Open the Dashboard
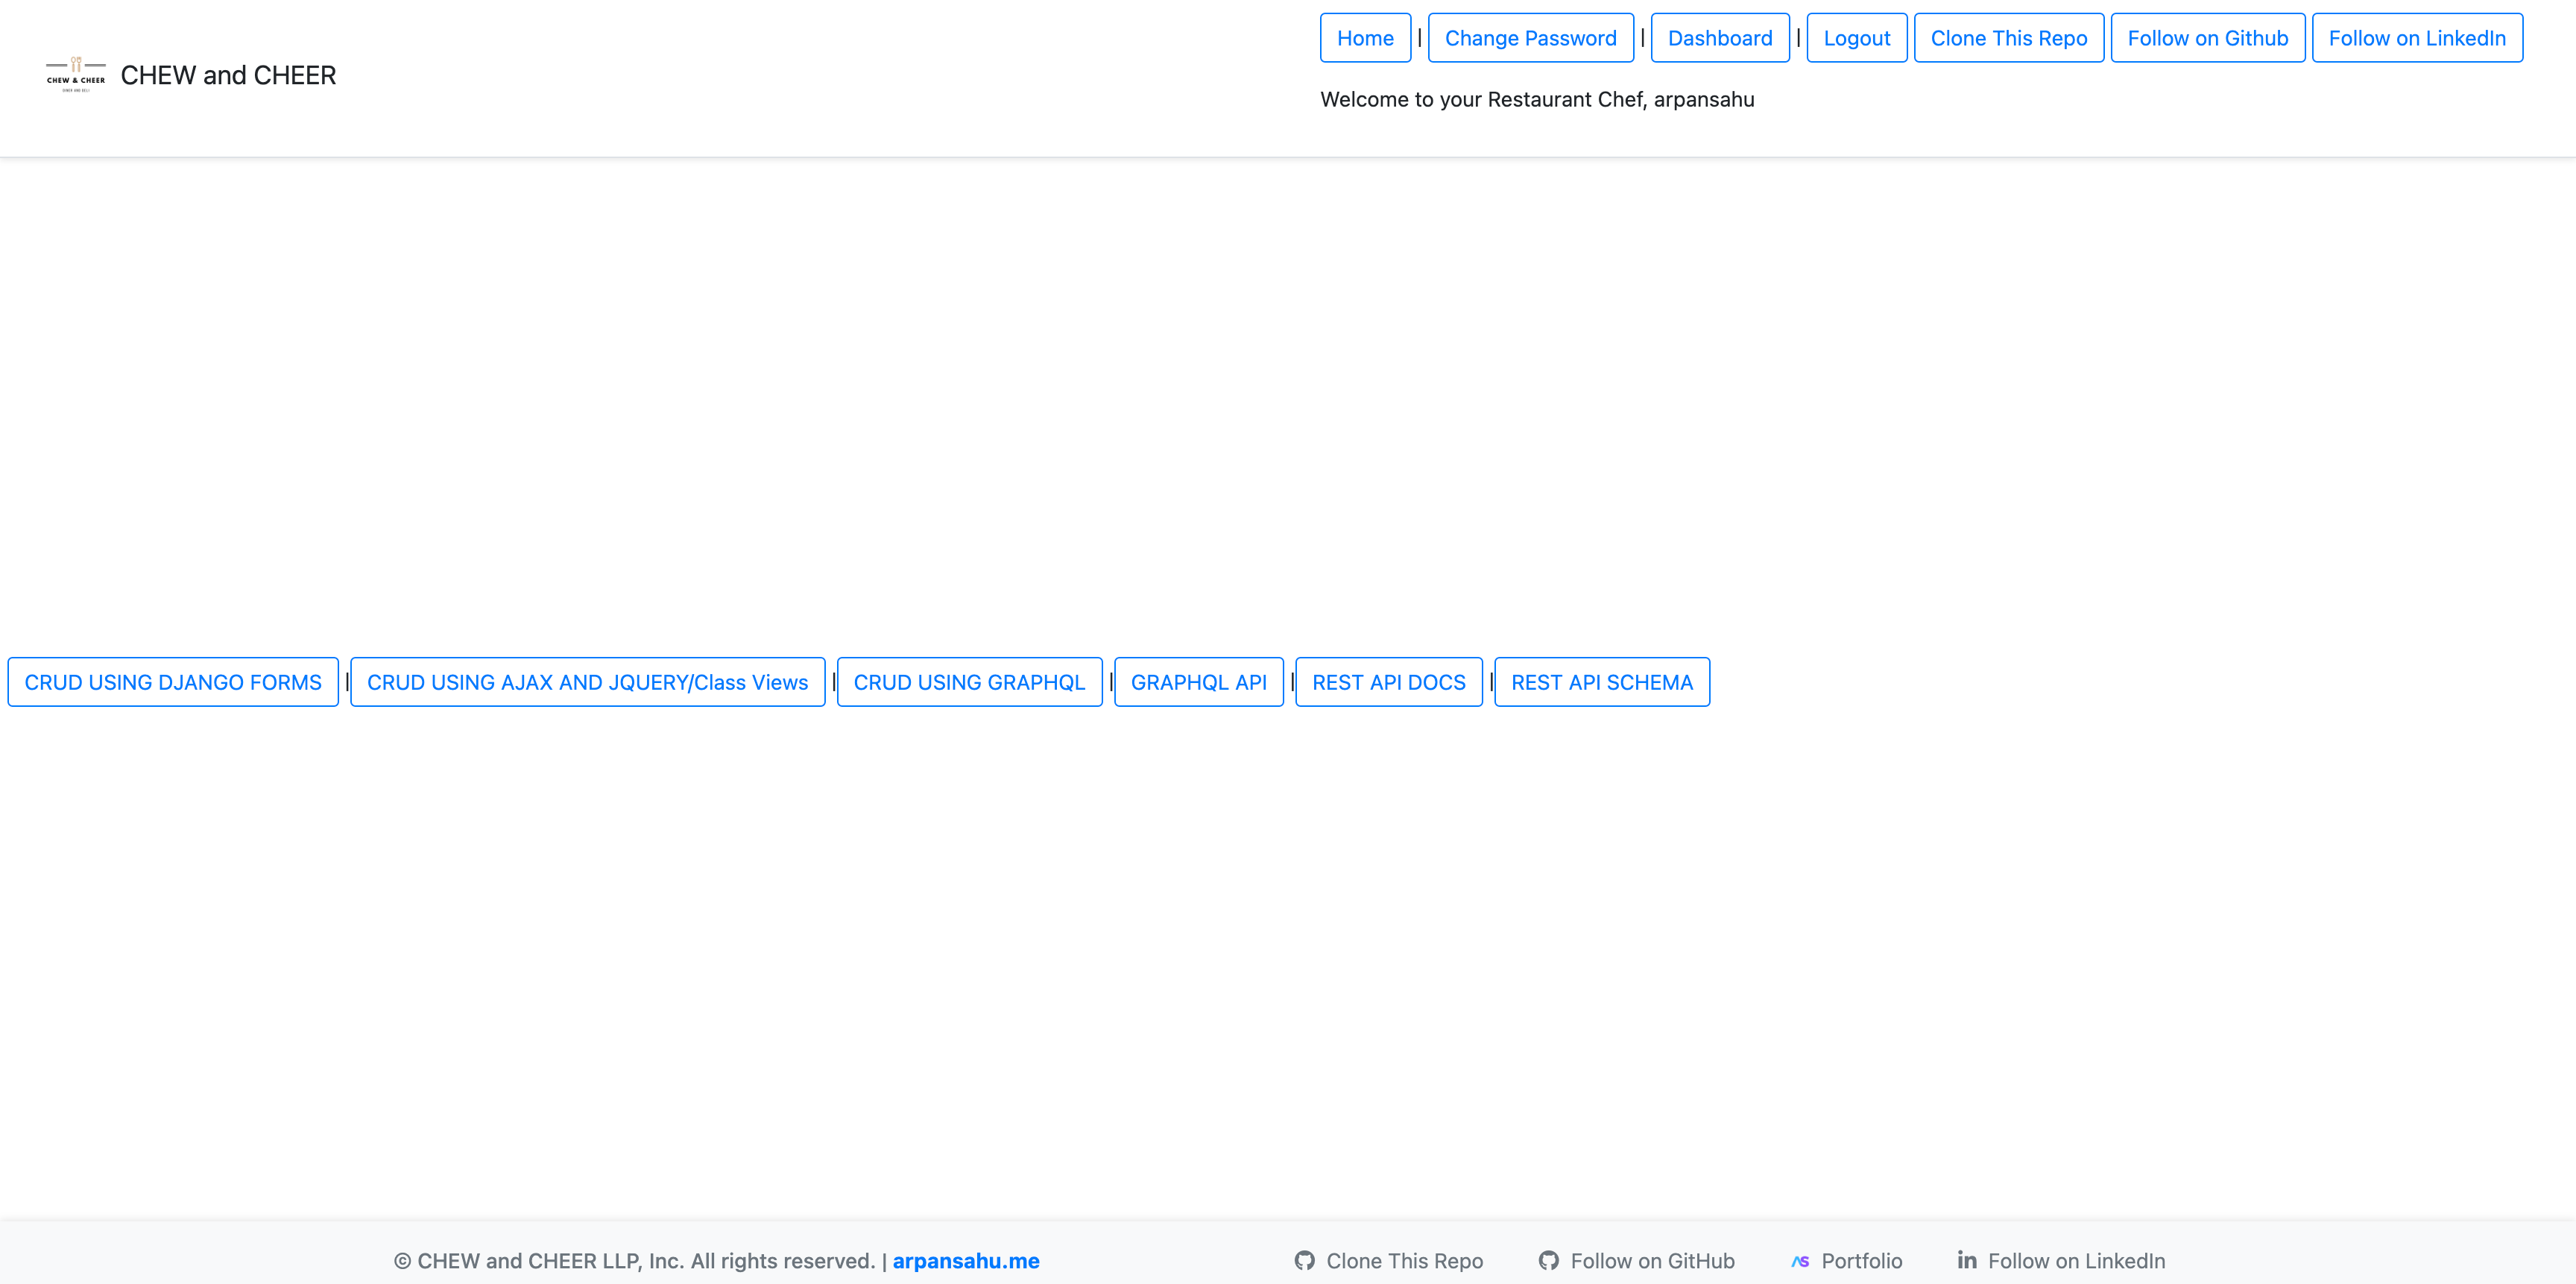Screen dimensions: 2576x1284 (1719, 38)
